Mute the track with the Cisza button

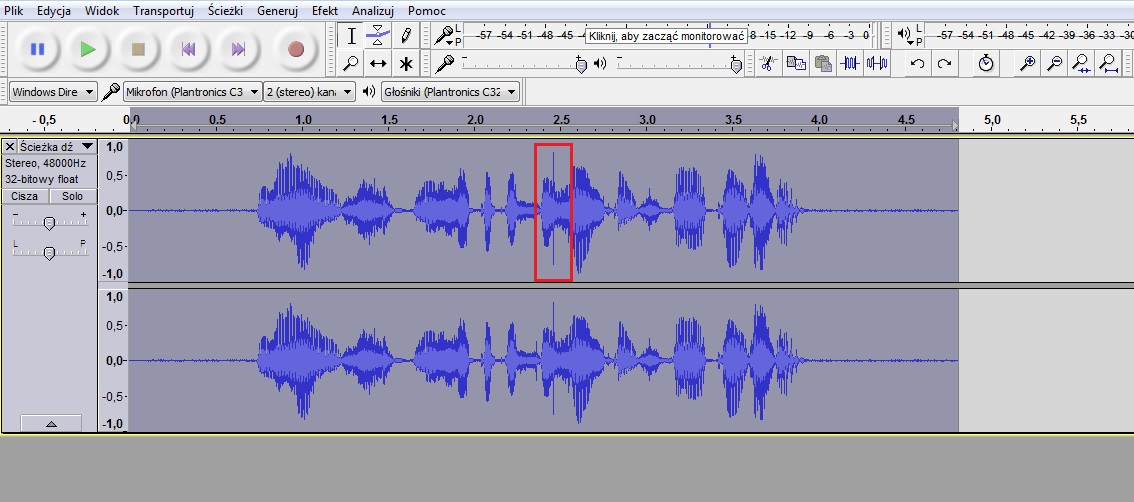tap(25, 196)
